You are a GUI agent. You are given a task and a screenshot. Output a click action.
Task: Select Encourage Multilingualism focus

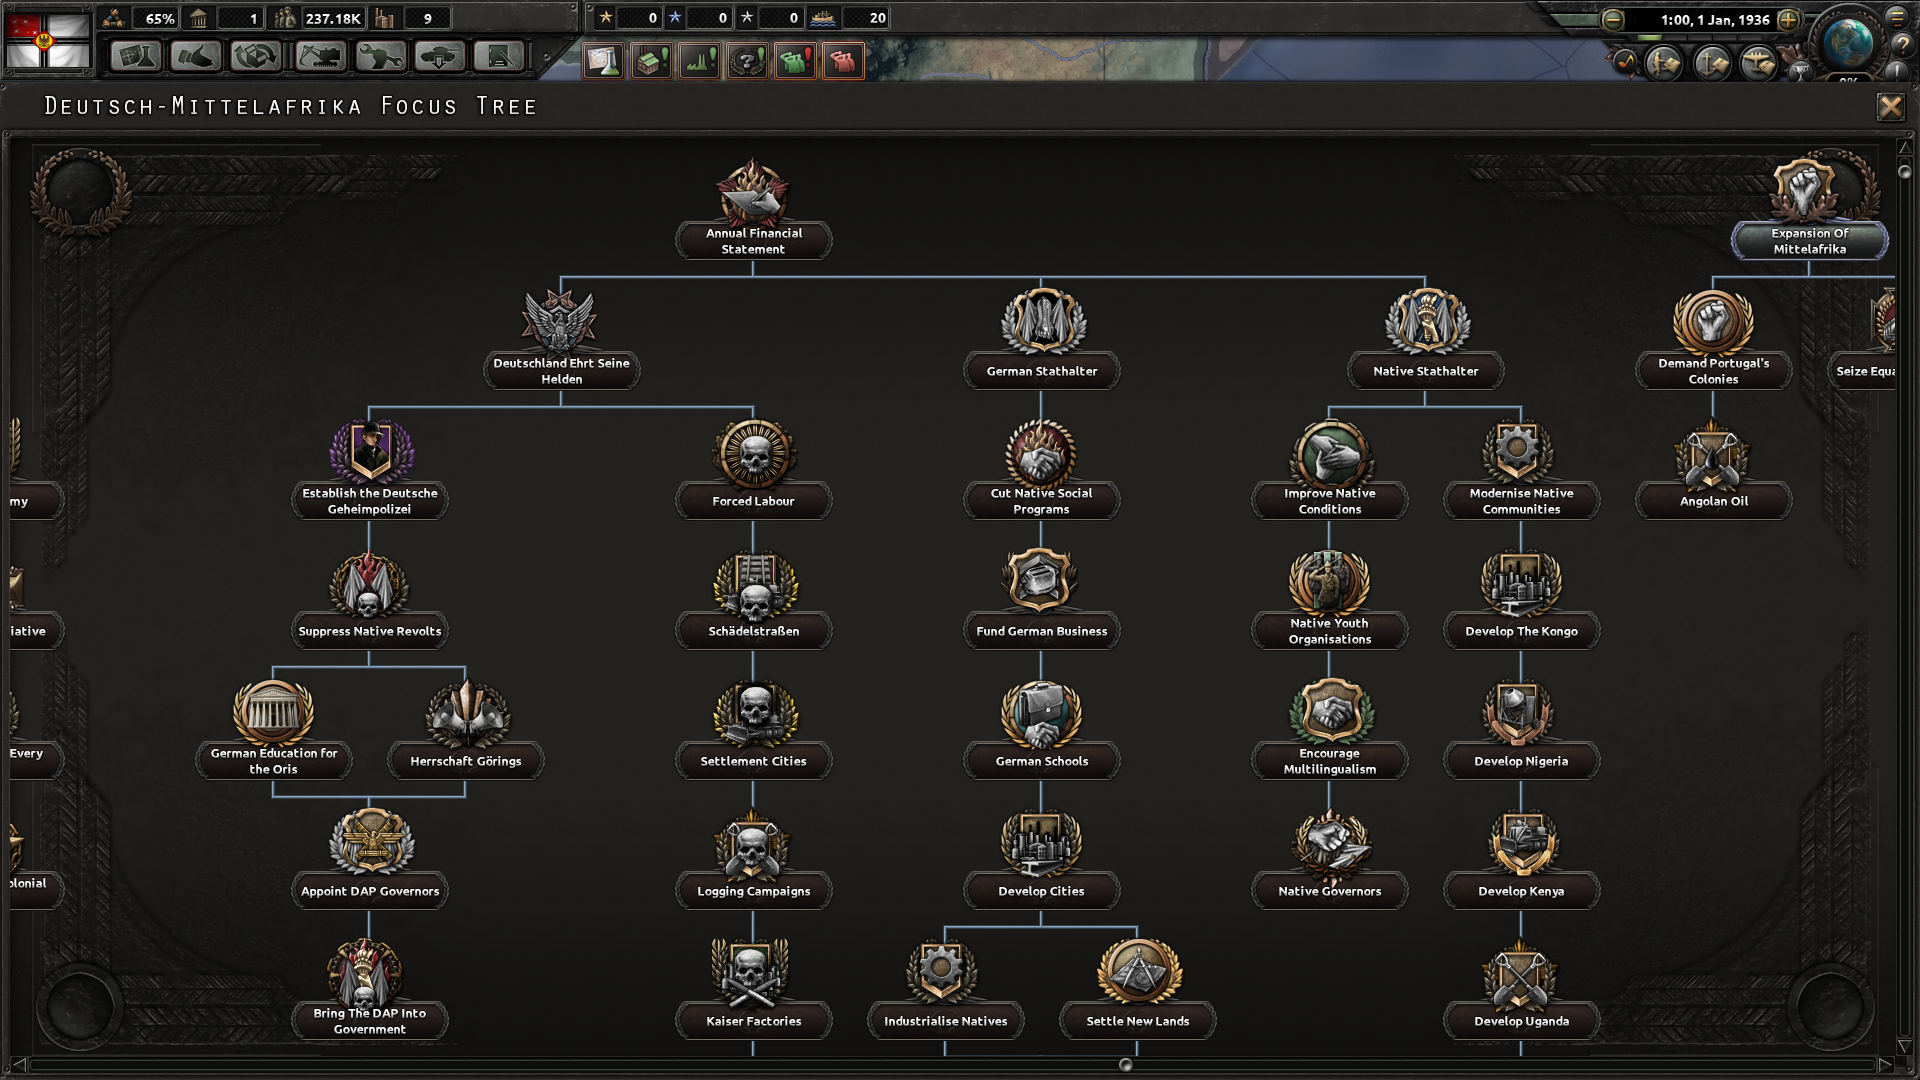[x=1329, y=730]
